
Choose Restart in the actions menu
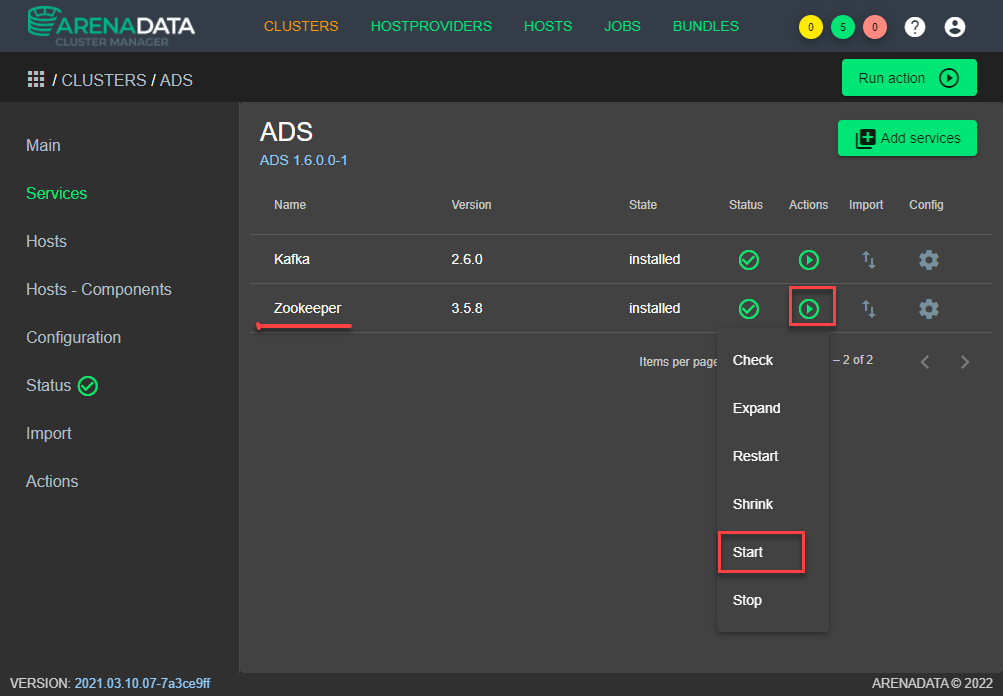coord(755,456)
